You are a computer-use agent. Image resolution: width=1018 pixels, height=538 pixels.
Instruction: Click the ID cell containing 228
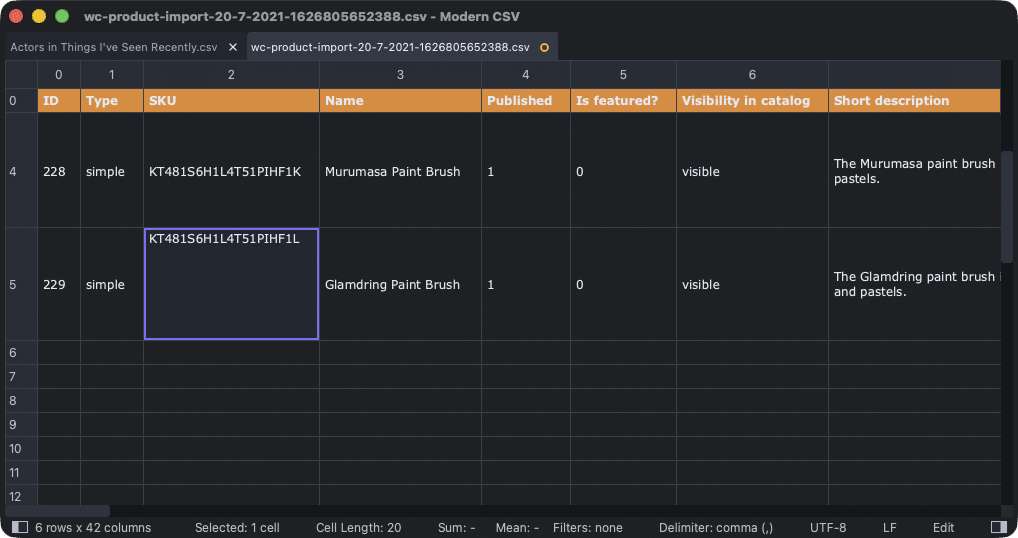tap(59, 171)
